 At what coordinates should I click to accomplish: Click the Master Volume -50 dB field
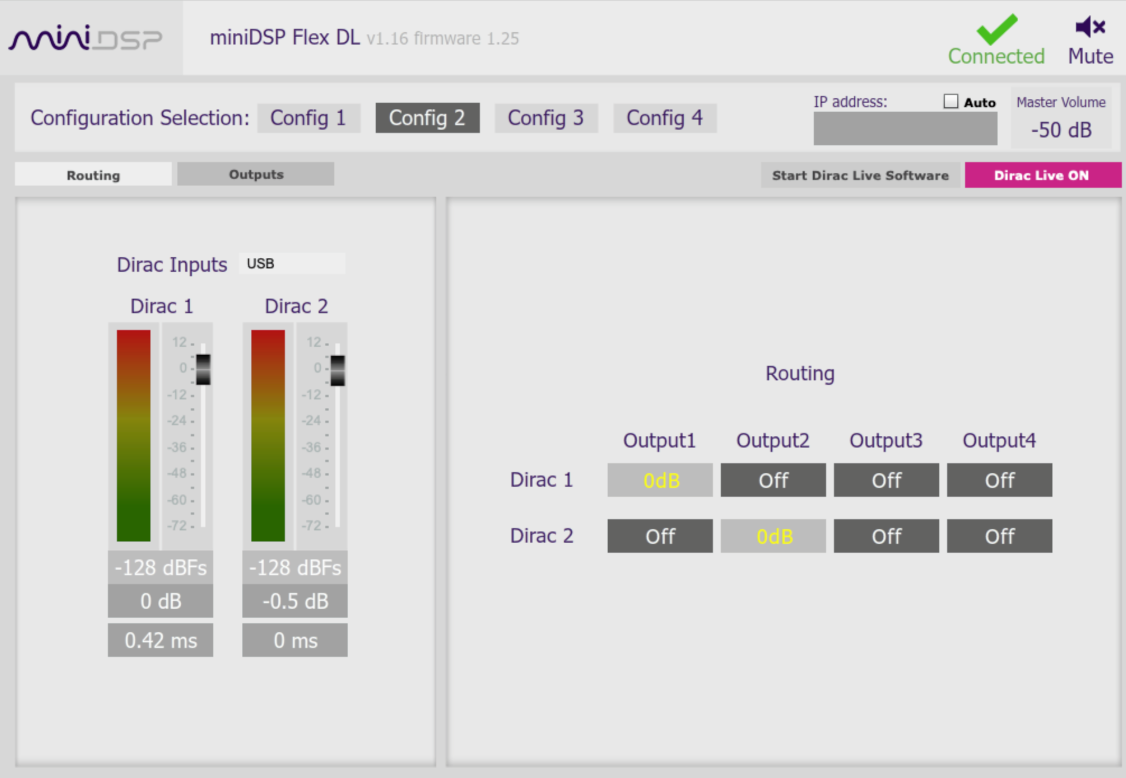(x=1061, y=130)
